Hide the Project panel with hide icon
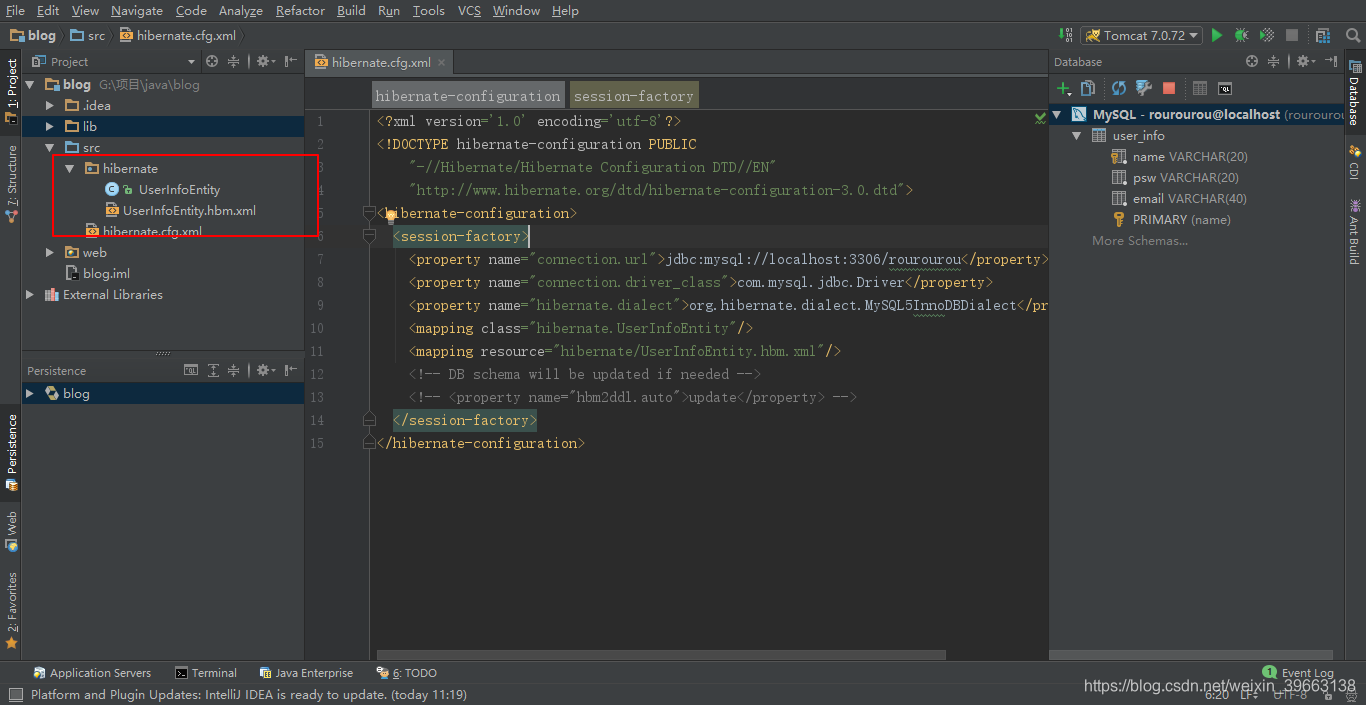 point(291,61)
